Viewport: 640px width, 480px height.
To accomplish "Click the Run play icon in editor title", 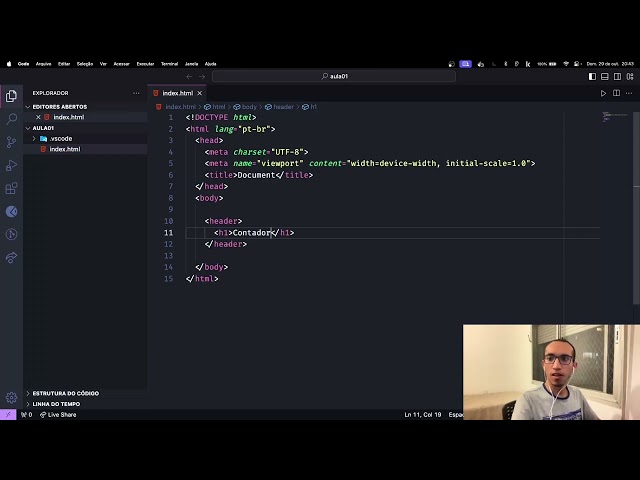I will tap(603, 93).
